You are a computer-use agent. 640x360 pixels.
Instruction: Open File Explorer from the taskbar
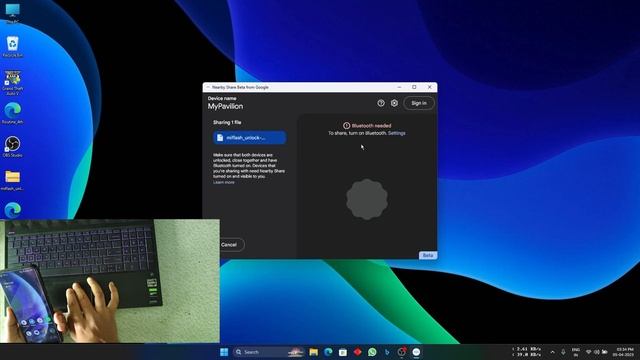313,352
